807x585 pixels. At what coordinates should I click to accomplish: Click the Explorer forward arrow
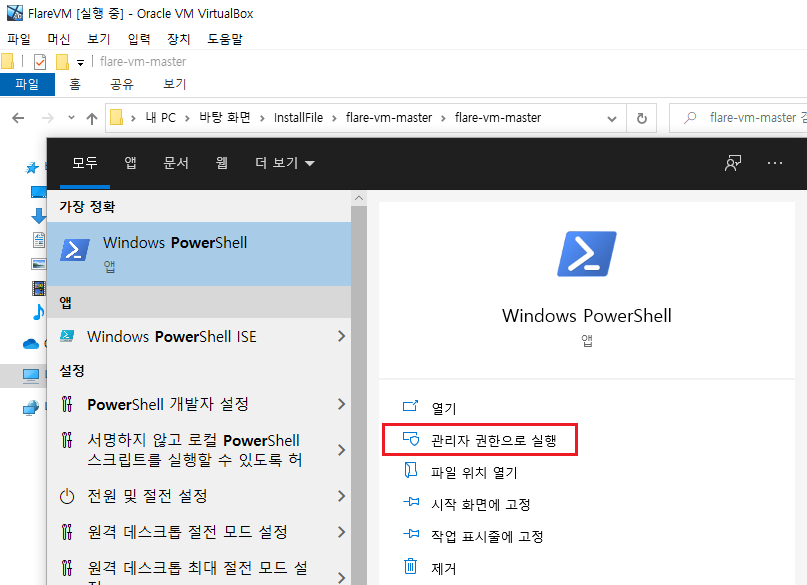[47, 118]
